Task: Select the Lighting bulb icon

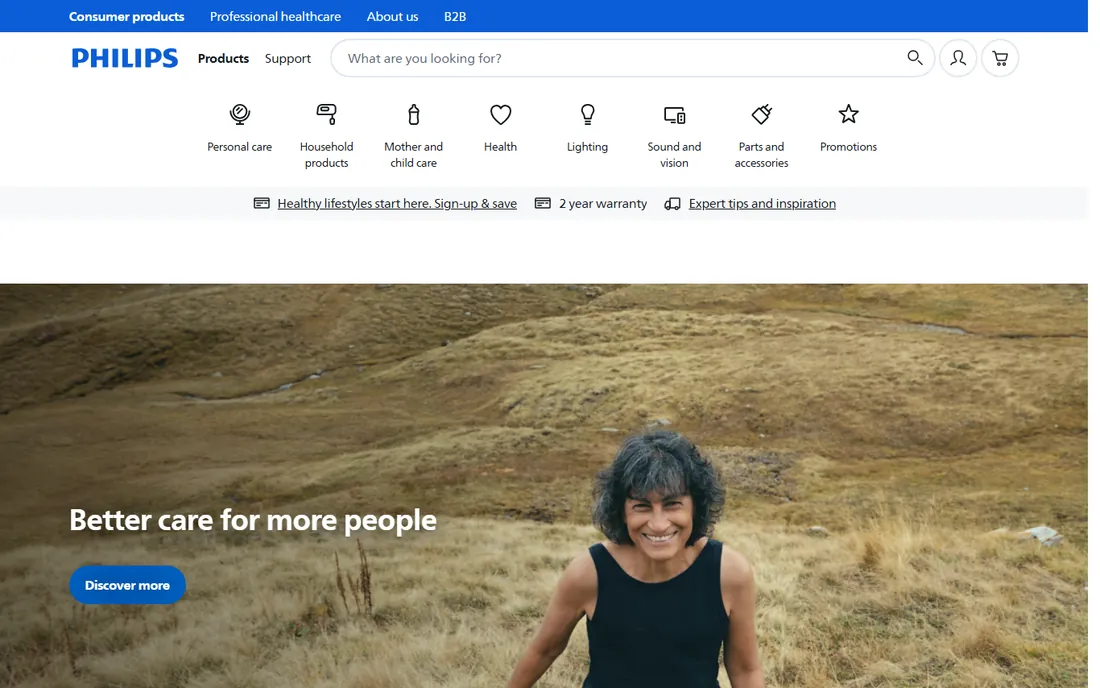Action: pos(587,114)
